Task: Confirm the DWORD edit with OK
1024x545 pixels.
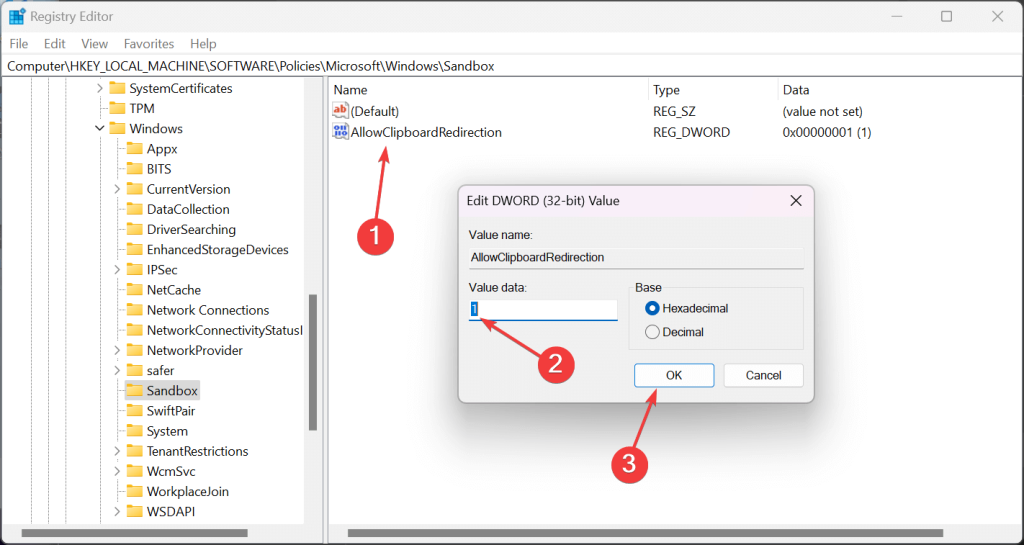Action: click(674, 375)
